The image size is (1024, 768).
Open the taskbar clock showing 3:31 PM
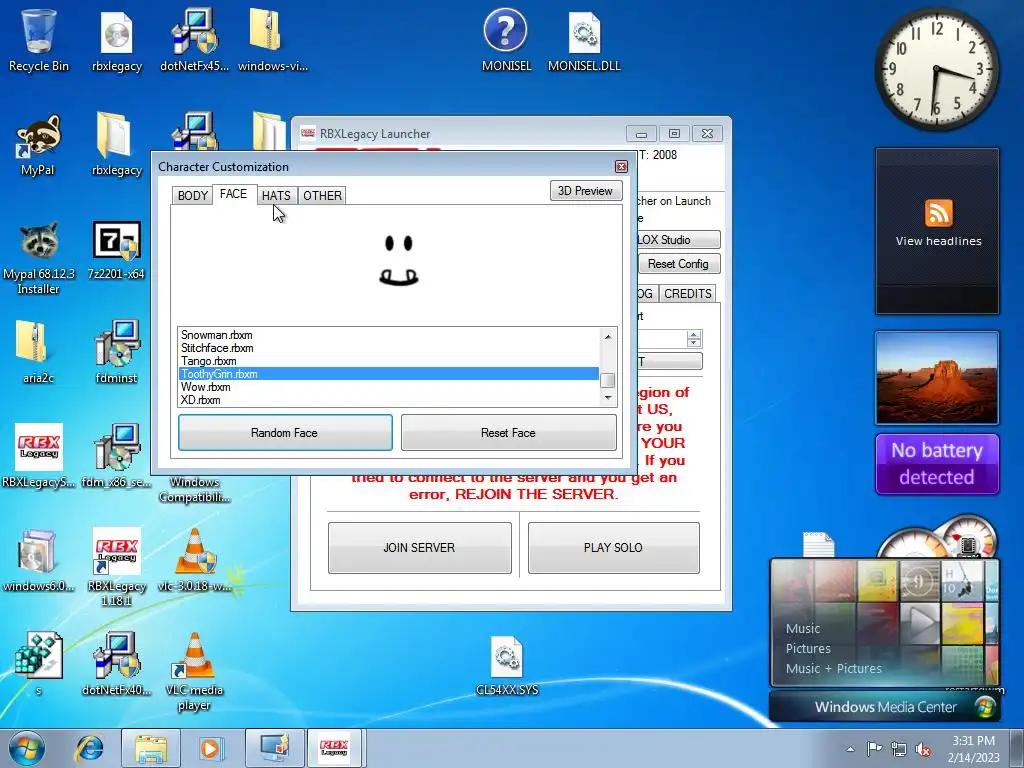point(973,748)
